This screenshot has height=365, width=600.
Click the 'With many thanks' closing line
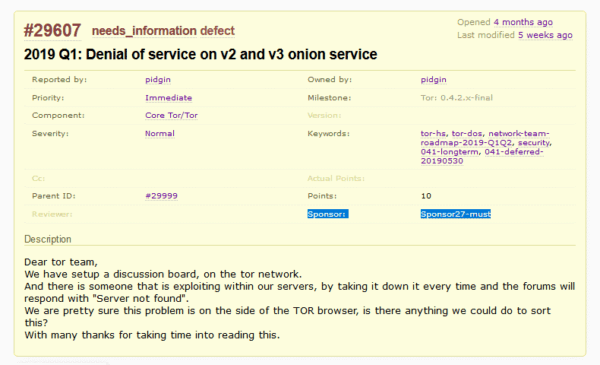pyautogui.click(x=152, y=335)
